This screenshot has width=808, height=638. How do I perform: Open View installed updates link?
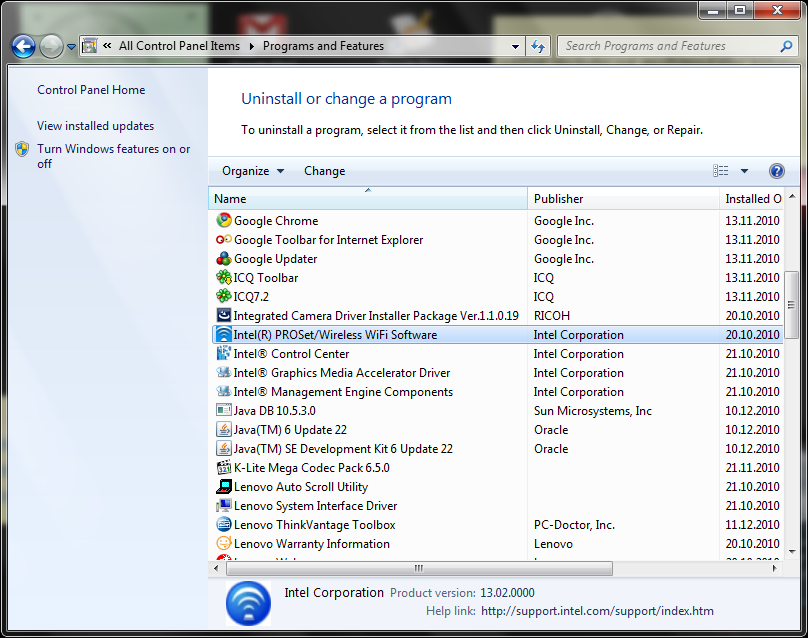pyautogui.click(x=95, y=126)
